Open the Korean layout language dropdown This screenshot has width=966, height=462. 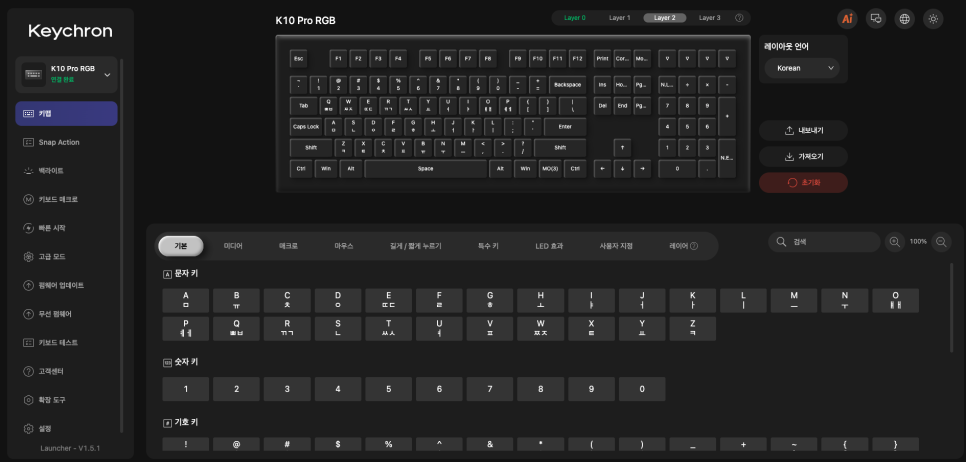point(802,68)
